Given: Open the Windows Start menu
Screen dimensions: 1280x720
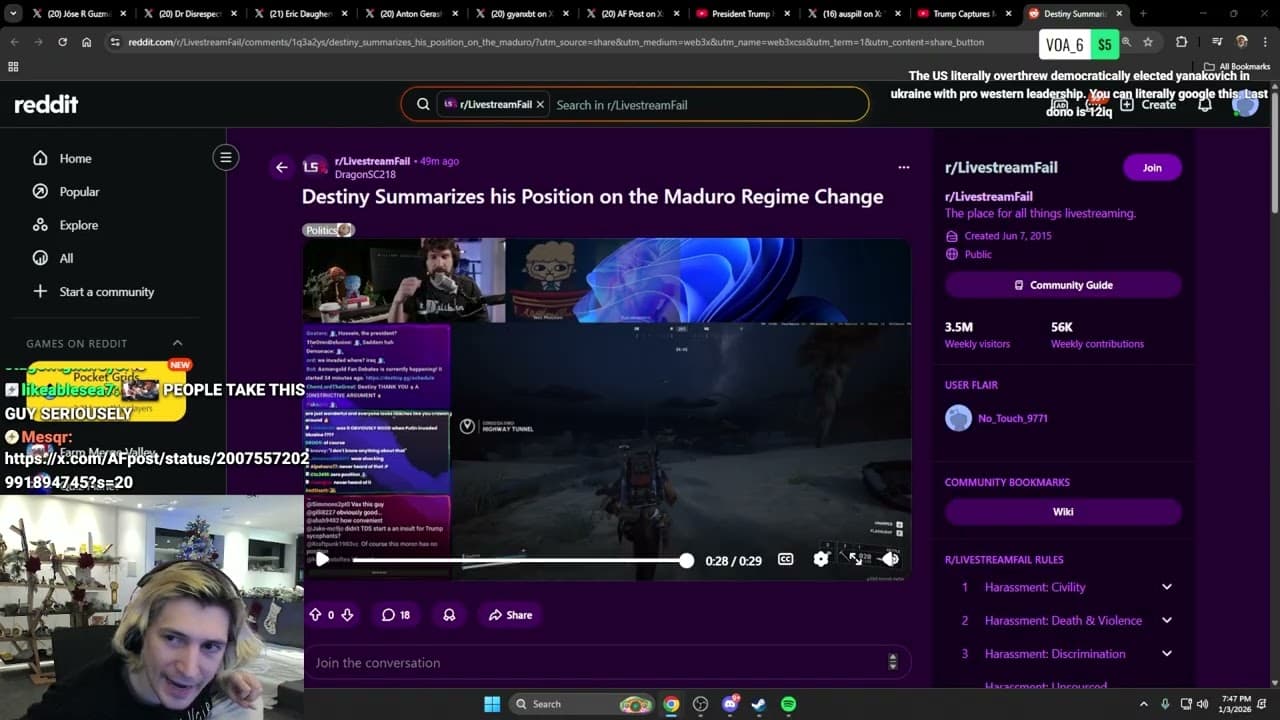Looking at the screenshot, I should point(492,704).
